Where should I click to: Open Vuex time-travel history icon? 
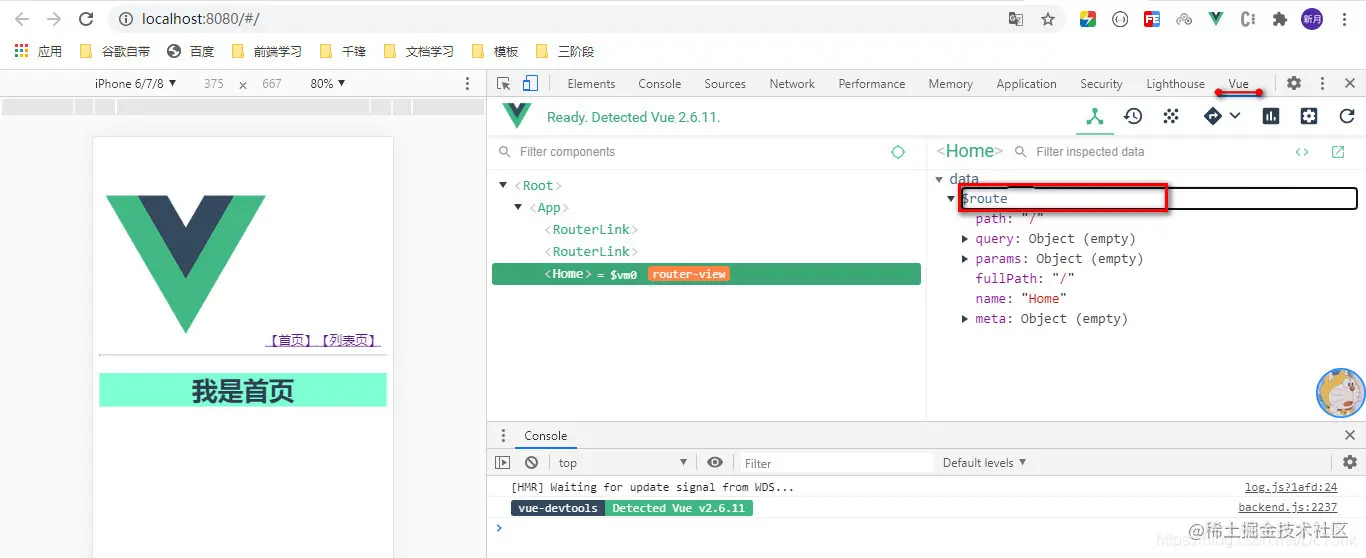point(1133,117)
